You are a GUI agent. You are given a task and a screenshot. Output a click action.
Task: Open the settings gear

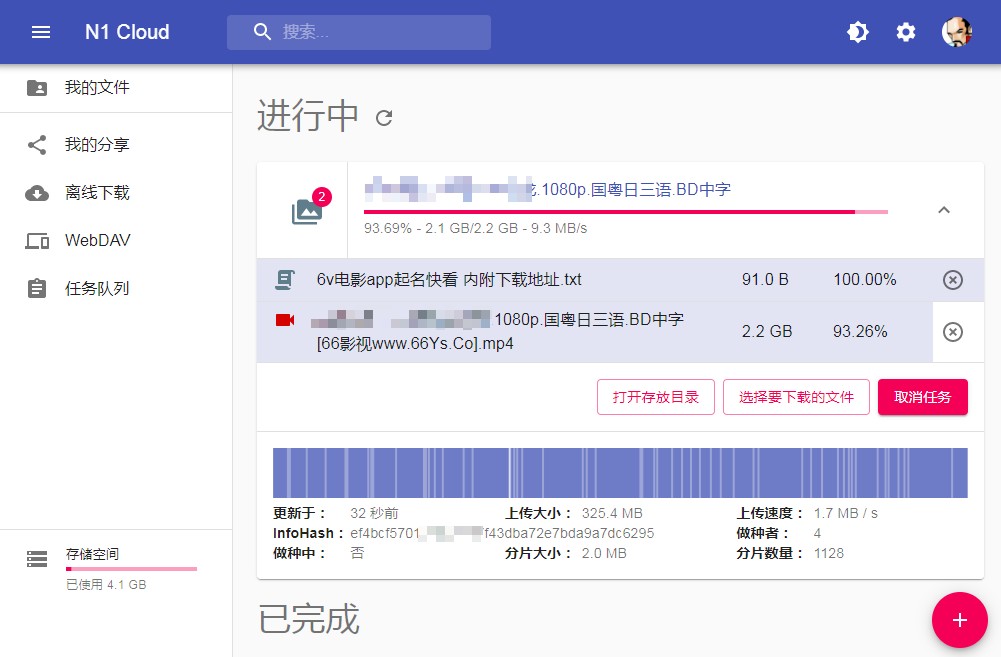(906, 32)
